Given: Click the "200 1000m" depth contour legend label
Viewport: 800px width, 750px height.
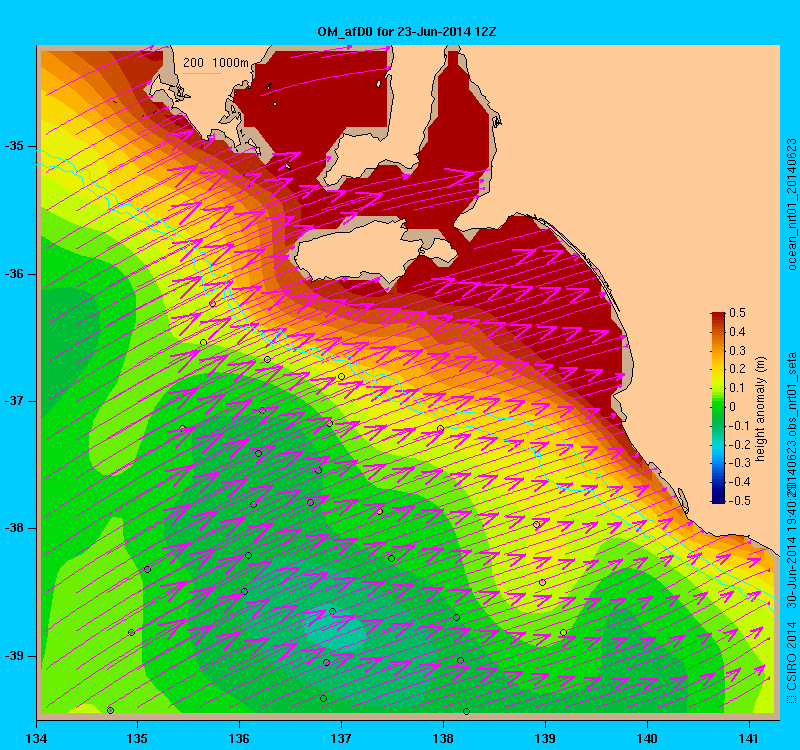Looking at the screenshot, I should point(216,62).
